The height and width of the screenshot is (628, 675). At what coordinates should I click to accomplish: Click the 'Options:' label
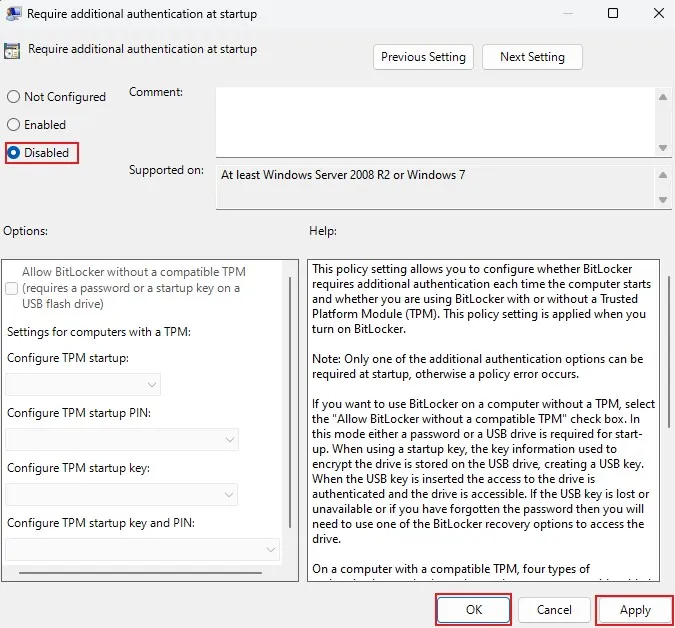tap(25, 231)
